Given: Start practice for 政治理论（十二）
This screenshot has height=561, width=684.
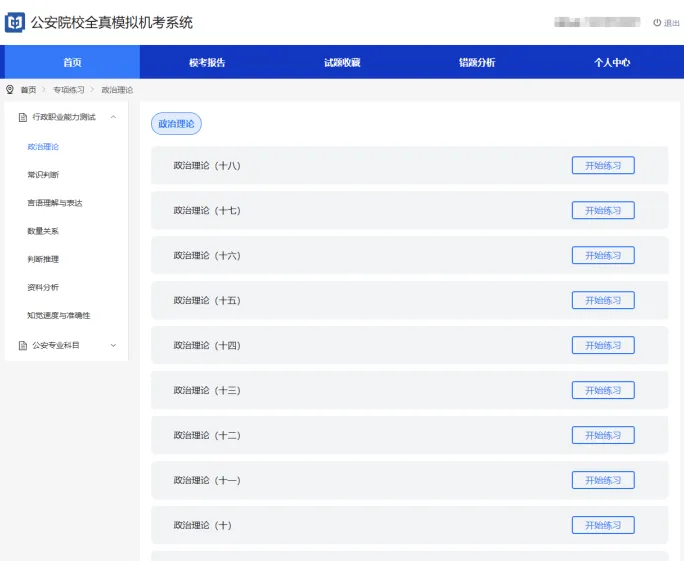Looking at the screenshot, I should [603, 435].
